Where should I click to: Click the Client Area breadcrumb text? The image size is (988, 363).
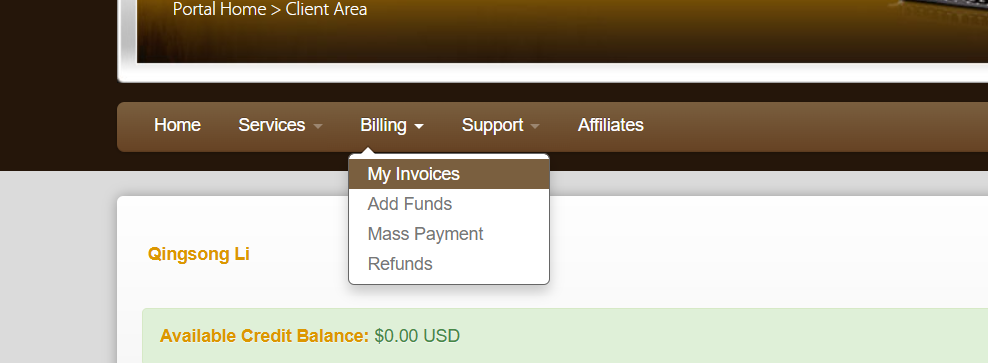[326, 9]
